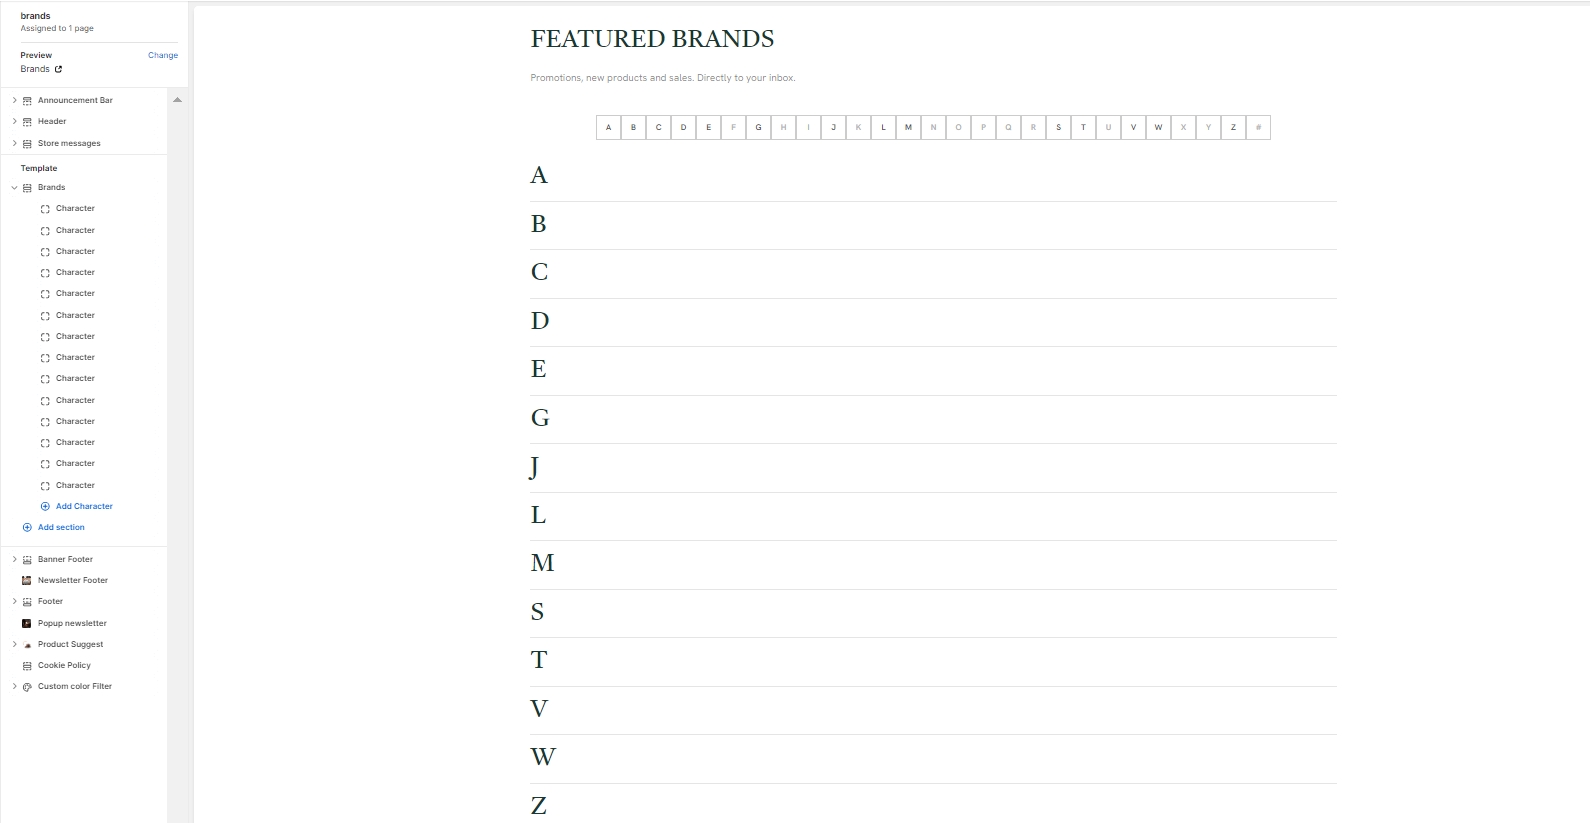Expand the Banner Footer section
This screenshot has height=823, width=1590.
tap(14, 559)
